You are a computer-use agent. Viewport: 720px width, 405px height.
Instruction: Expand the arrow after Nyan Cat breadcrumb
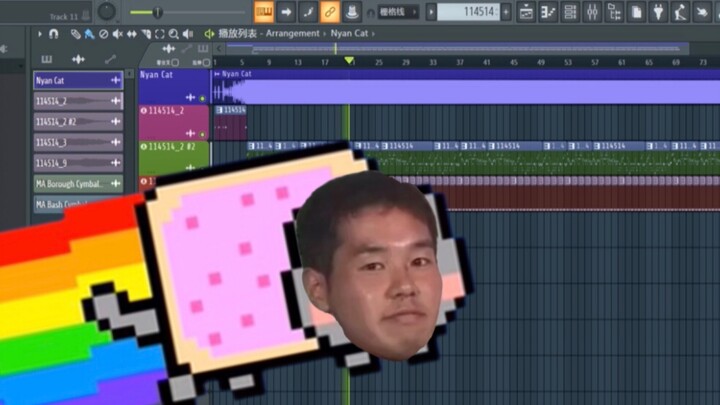373,34
